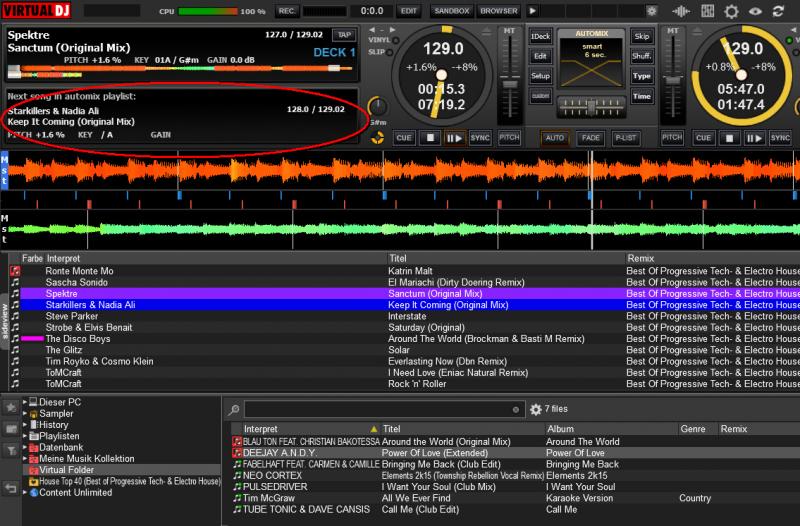The image size is (800, 526).
Task: Toggle SYNC on deck 2
Action: click(780, 138)
